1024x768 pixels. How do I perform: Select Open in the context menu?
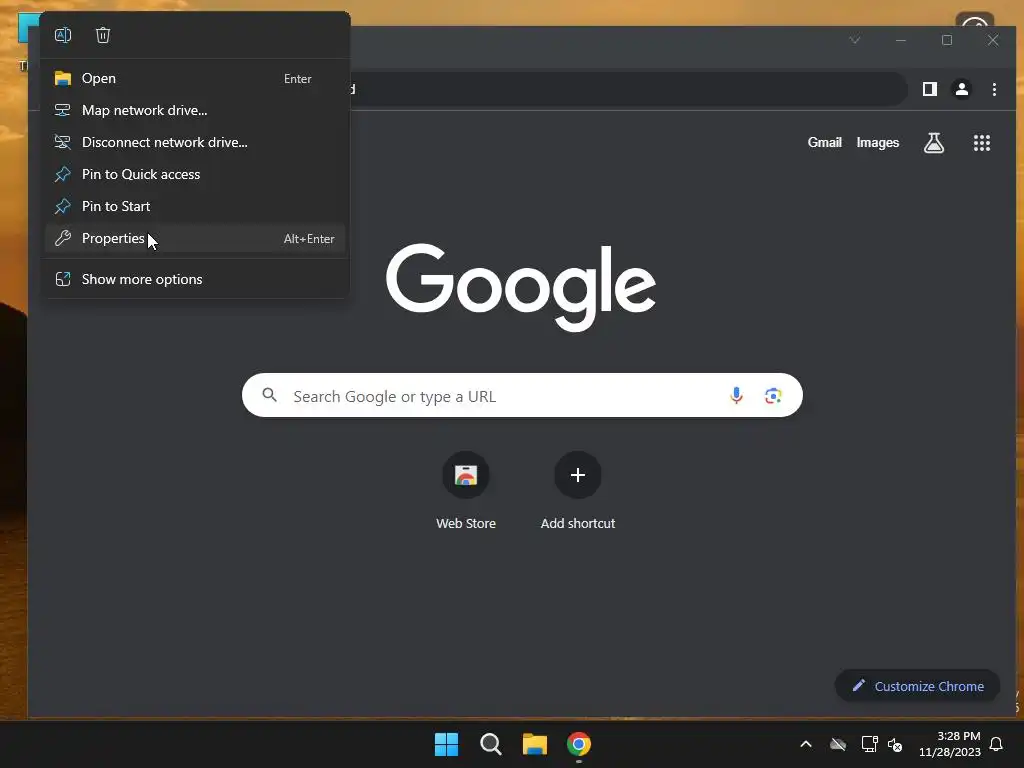click(195, 78)
